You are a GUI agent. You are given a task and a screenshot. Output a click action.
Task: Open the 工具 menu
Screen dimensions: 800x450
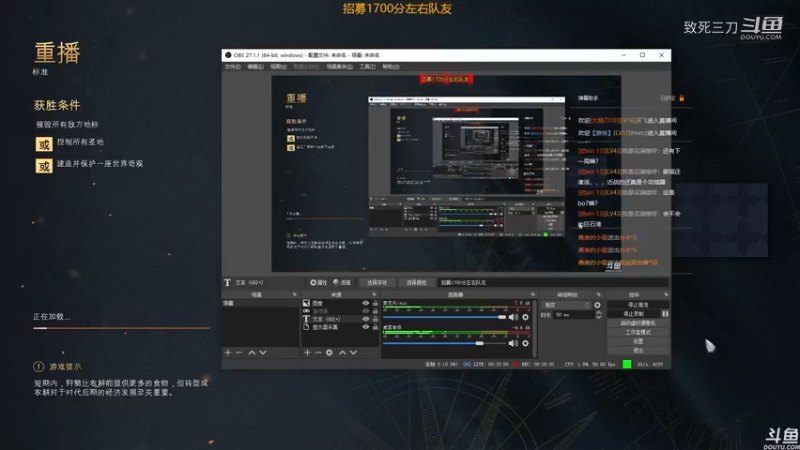(x=367, y=67)
